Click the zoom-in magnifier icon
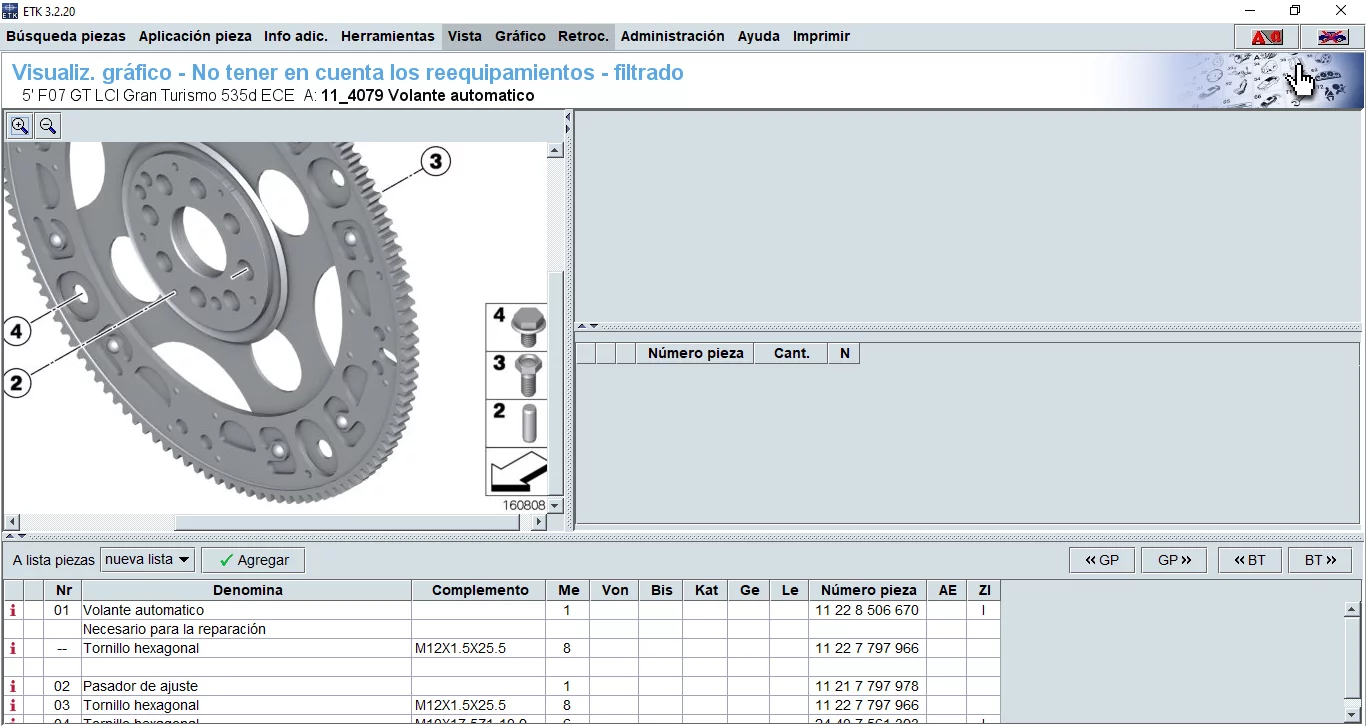The height and width of the screenshot is (726, 1366). [x=20, y=125]
